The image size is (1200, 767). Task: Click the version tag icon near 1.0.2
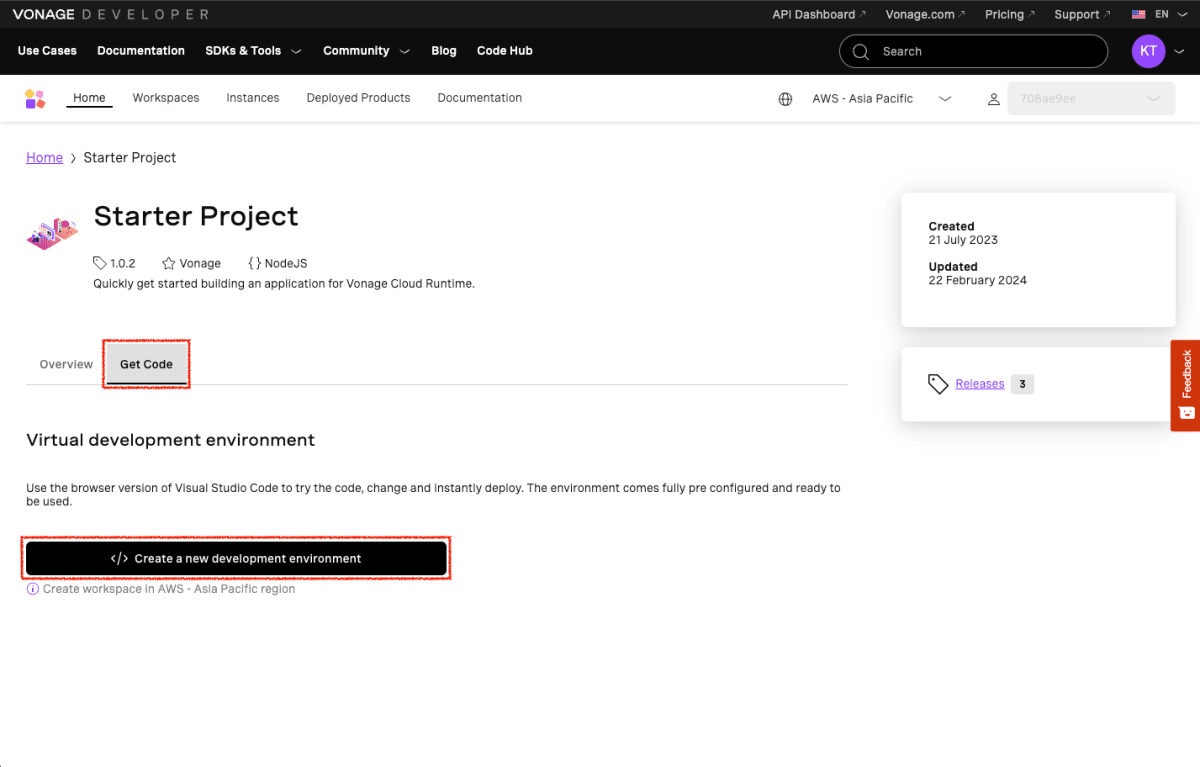coord(100,263)
